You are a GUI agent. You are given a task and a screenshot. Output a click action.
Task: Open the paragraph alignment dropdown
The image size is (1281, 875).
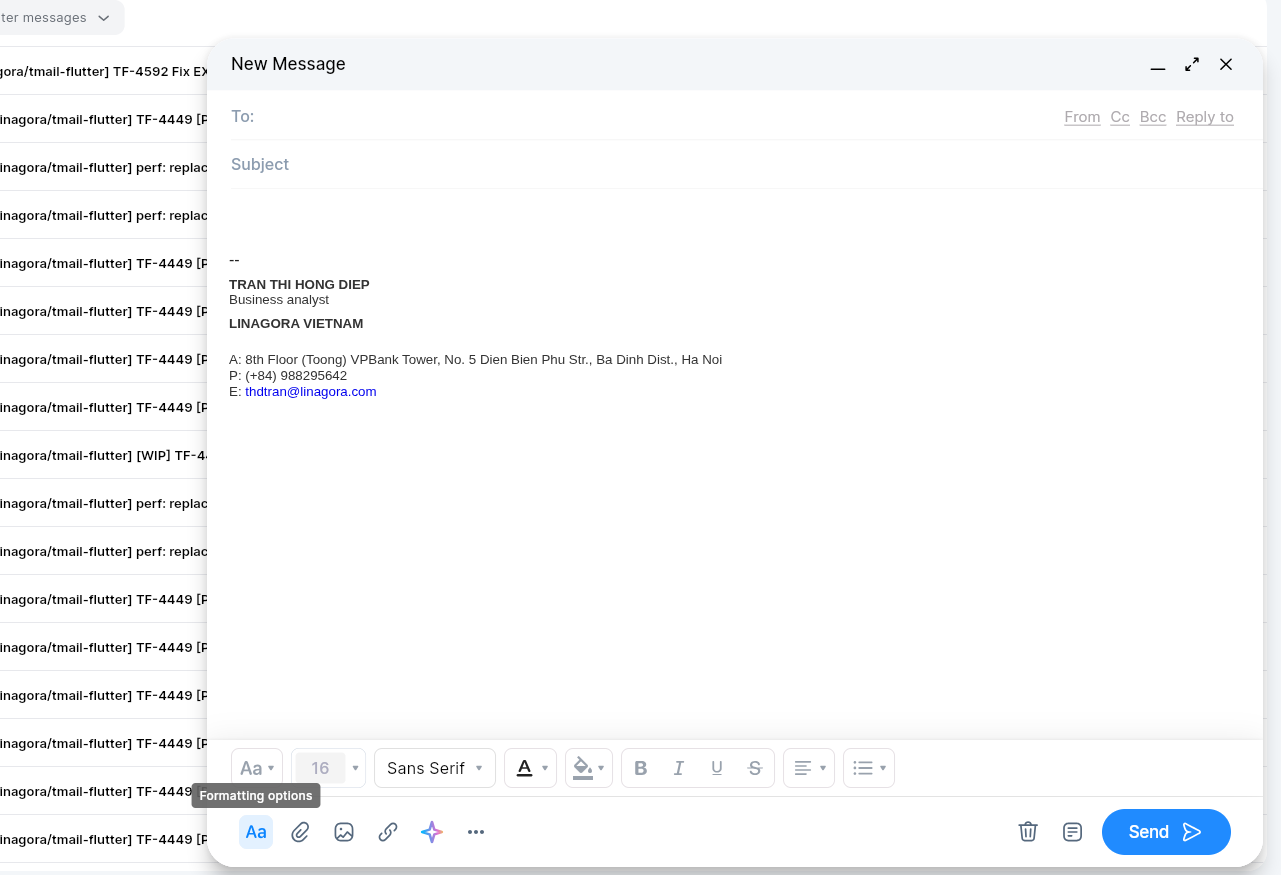pos(809,768)
